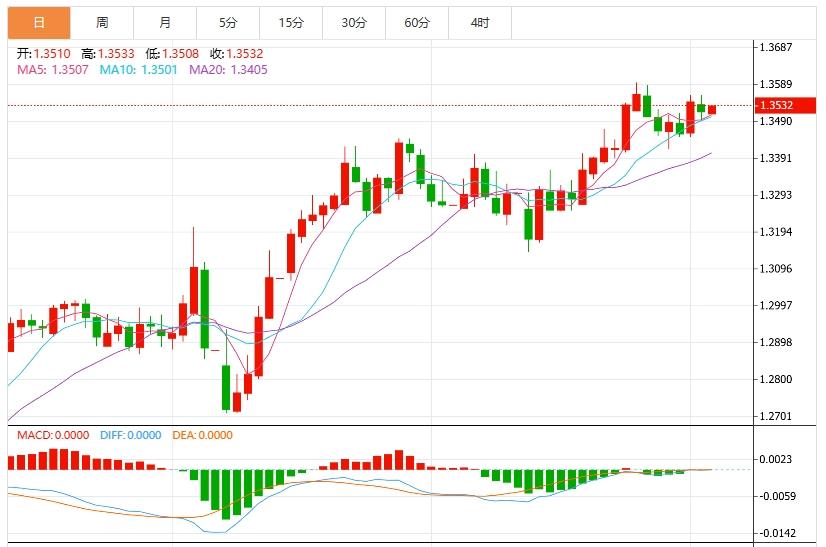Switch to the 日 daily chart tab
The height and width of the screenshot is (547, 826).
point(39,22)
